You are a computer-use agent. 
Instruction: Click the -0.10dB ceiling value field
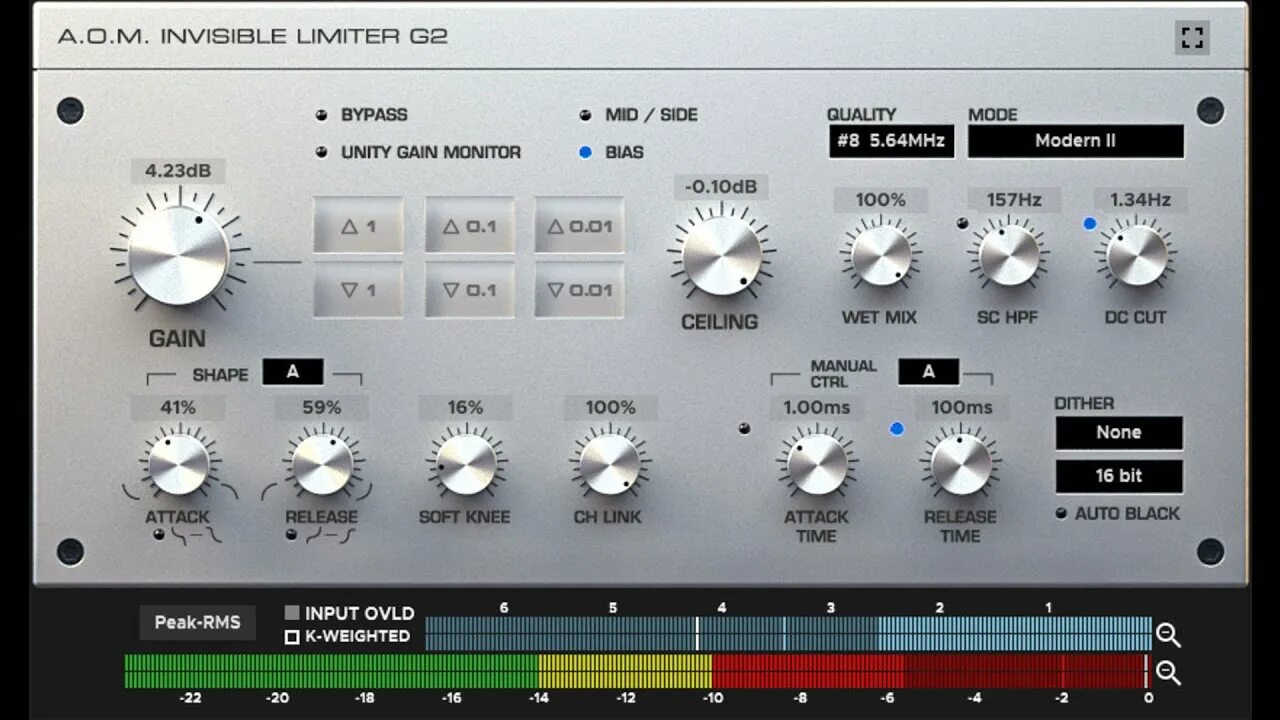coord(721,187)
